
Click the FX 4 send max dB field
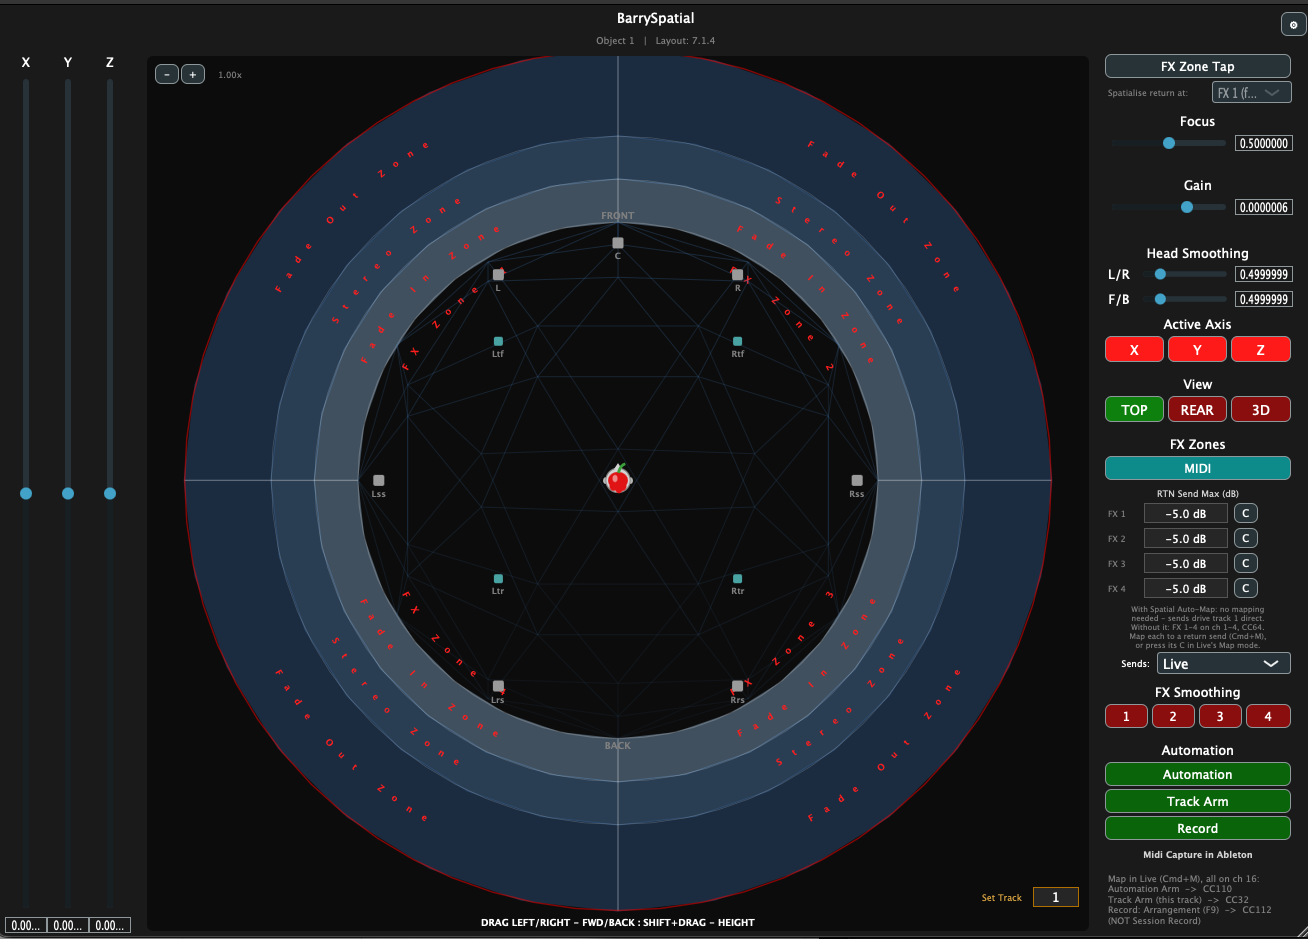(1186, 588)
